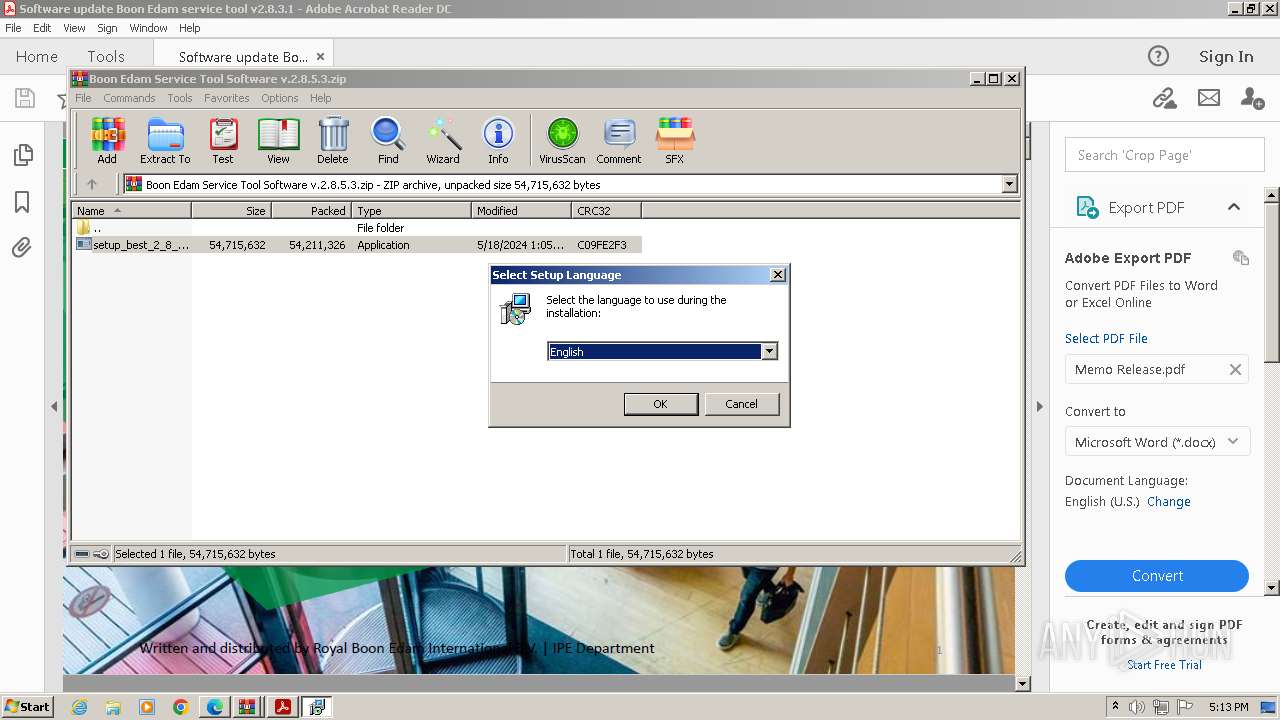Start VirusScan on the archive
Image resolution: width=1280 pixels, height=720 pixels.
click(x=562, y=140)
